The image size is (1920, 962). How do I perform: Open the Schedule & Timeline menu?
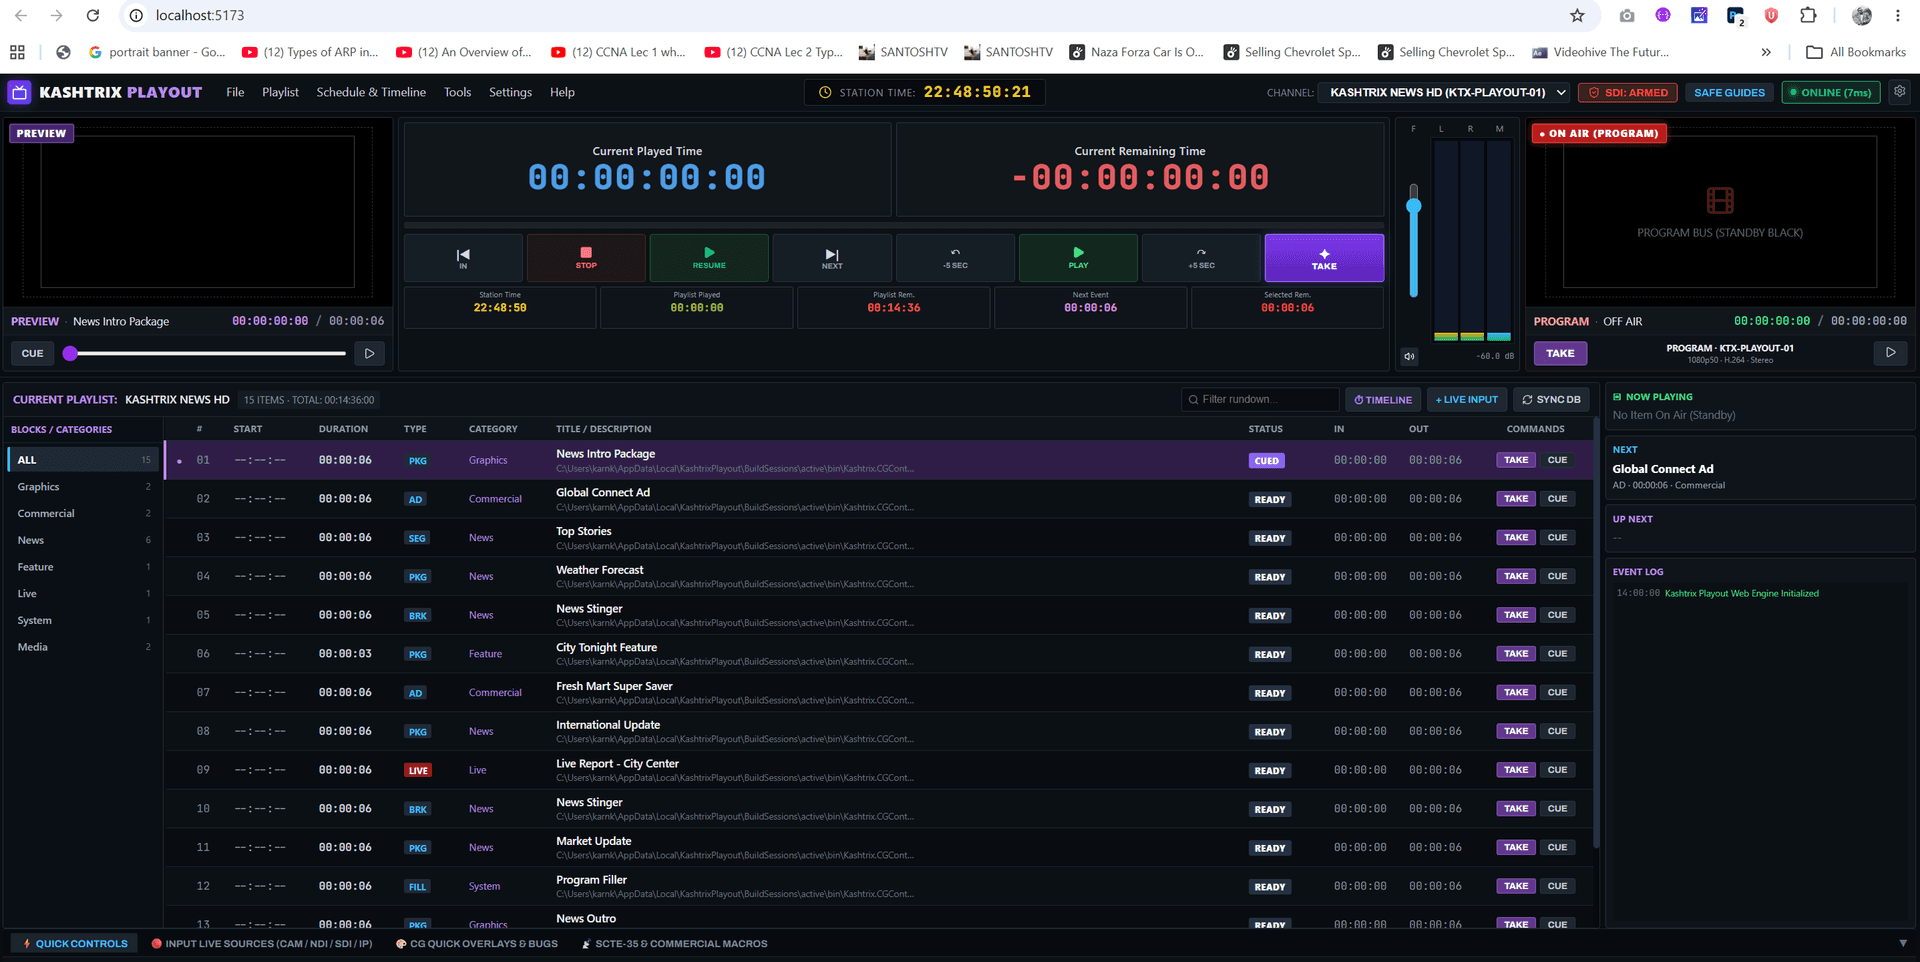(371, 92)
